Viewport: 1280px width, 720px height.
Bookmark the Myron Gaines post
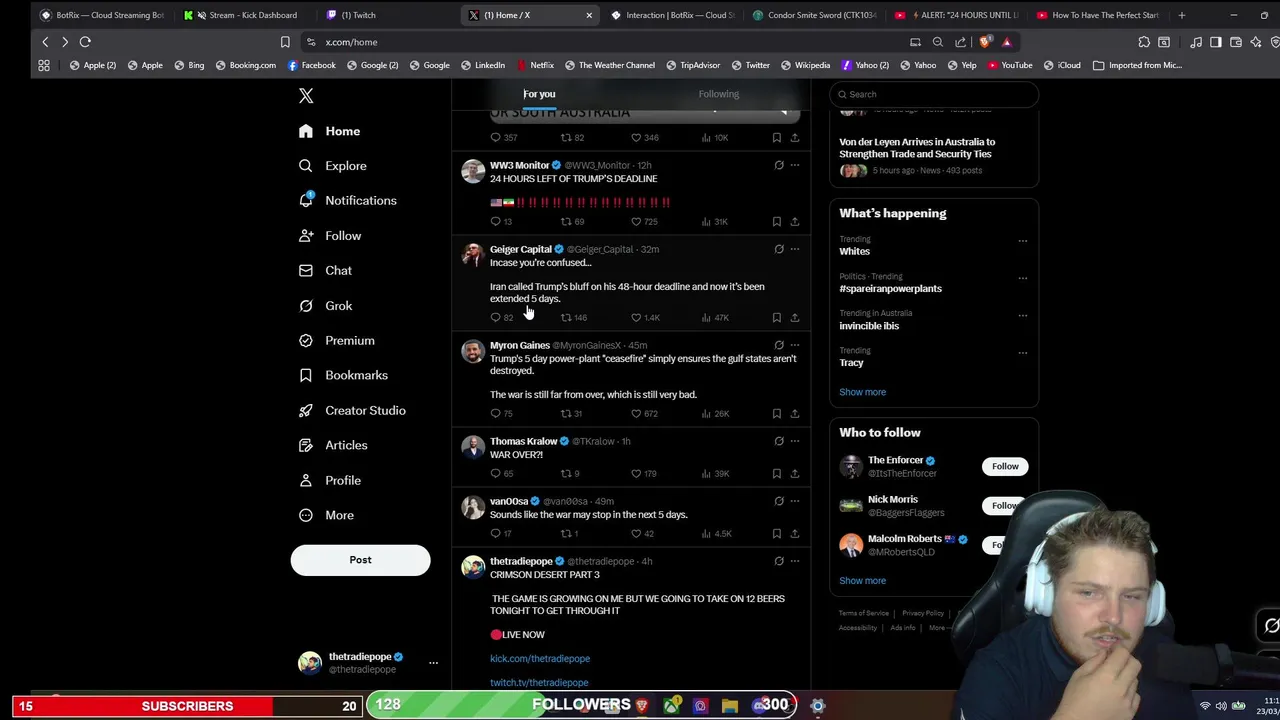(776, 413)
